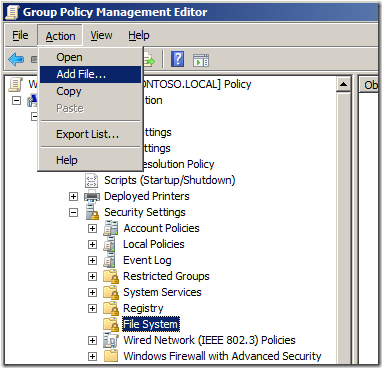The width and height of the screenshot is (382, 368).
Task: Expand the Registry node
Action: (x=92, y=308)
